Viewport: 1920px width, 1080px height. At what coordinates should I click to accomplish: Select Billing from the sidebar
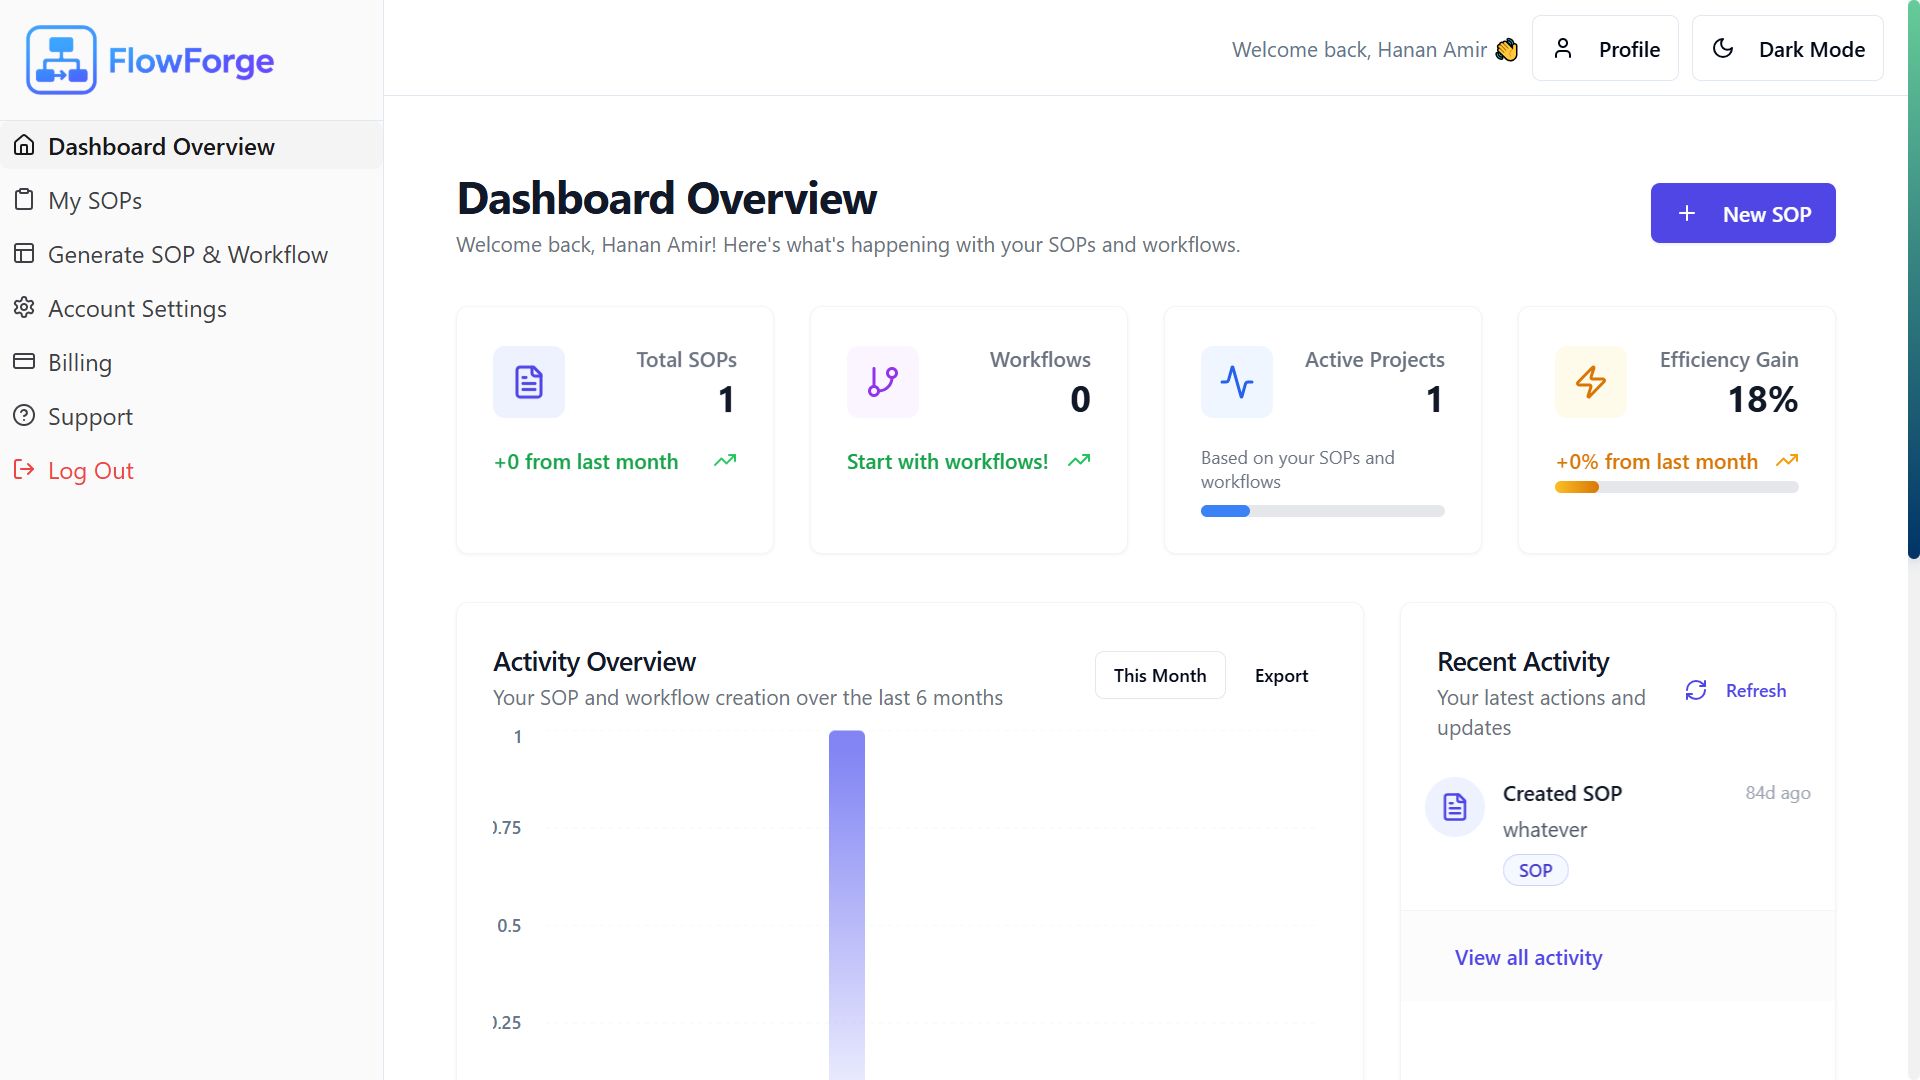click(80, 362)
